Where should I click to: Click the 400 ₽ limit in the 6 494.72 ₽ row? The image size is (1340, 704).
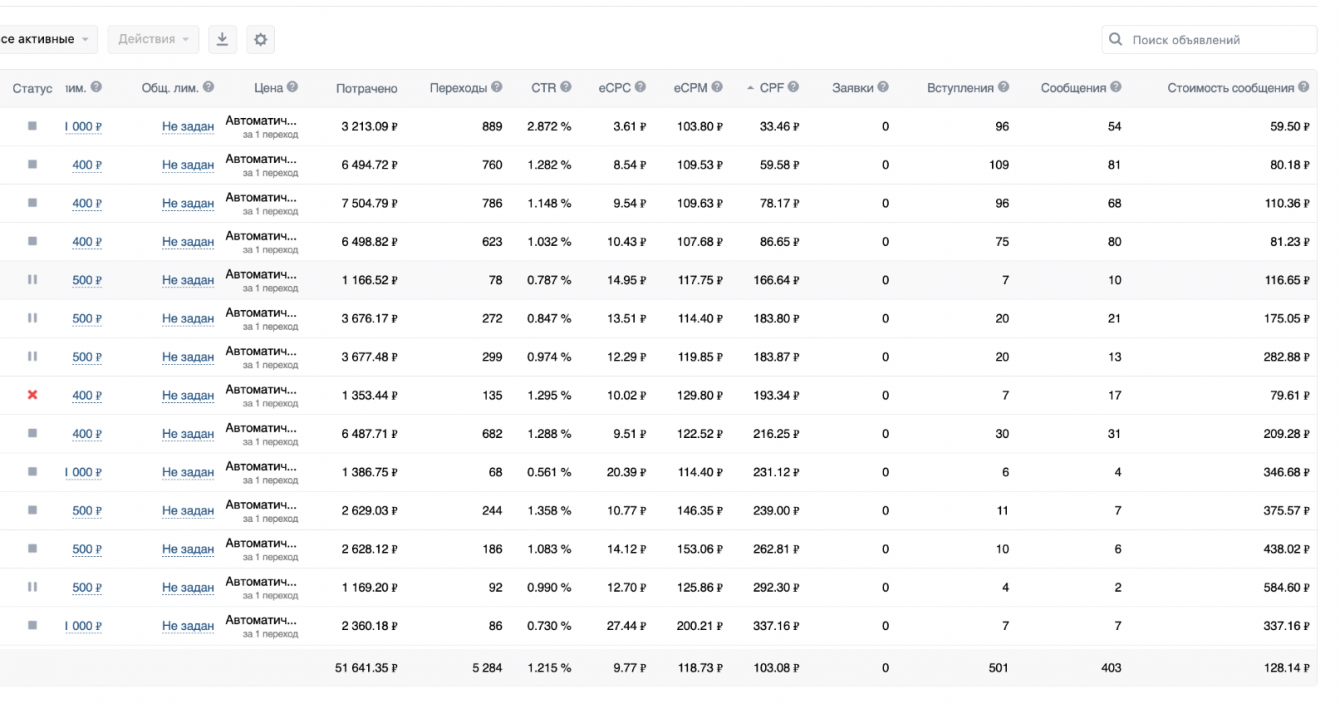[x=87, y=165]
